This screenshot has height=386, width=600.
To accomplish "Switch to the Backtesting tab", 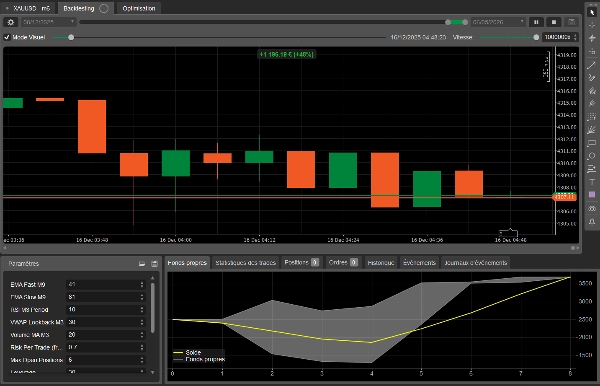I will [86, 8].
